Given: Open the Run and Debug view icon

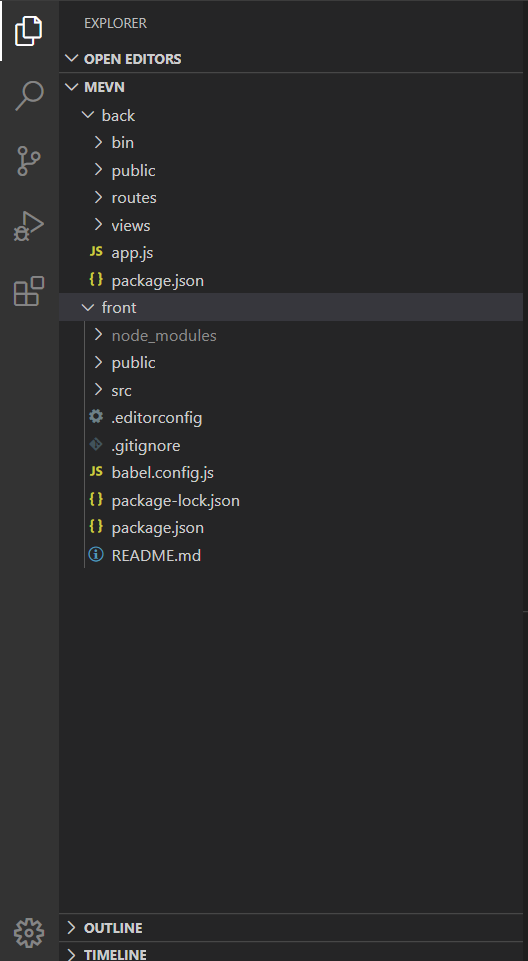Looking at the screenshot, I should click(x=29, y=226).
